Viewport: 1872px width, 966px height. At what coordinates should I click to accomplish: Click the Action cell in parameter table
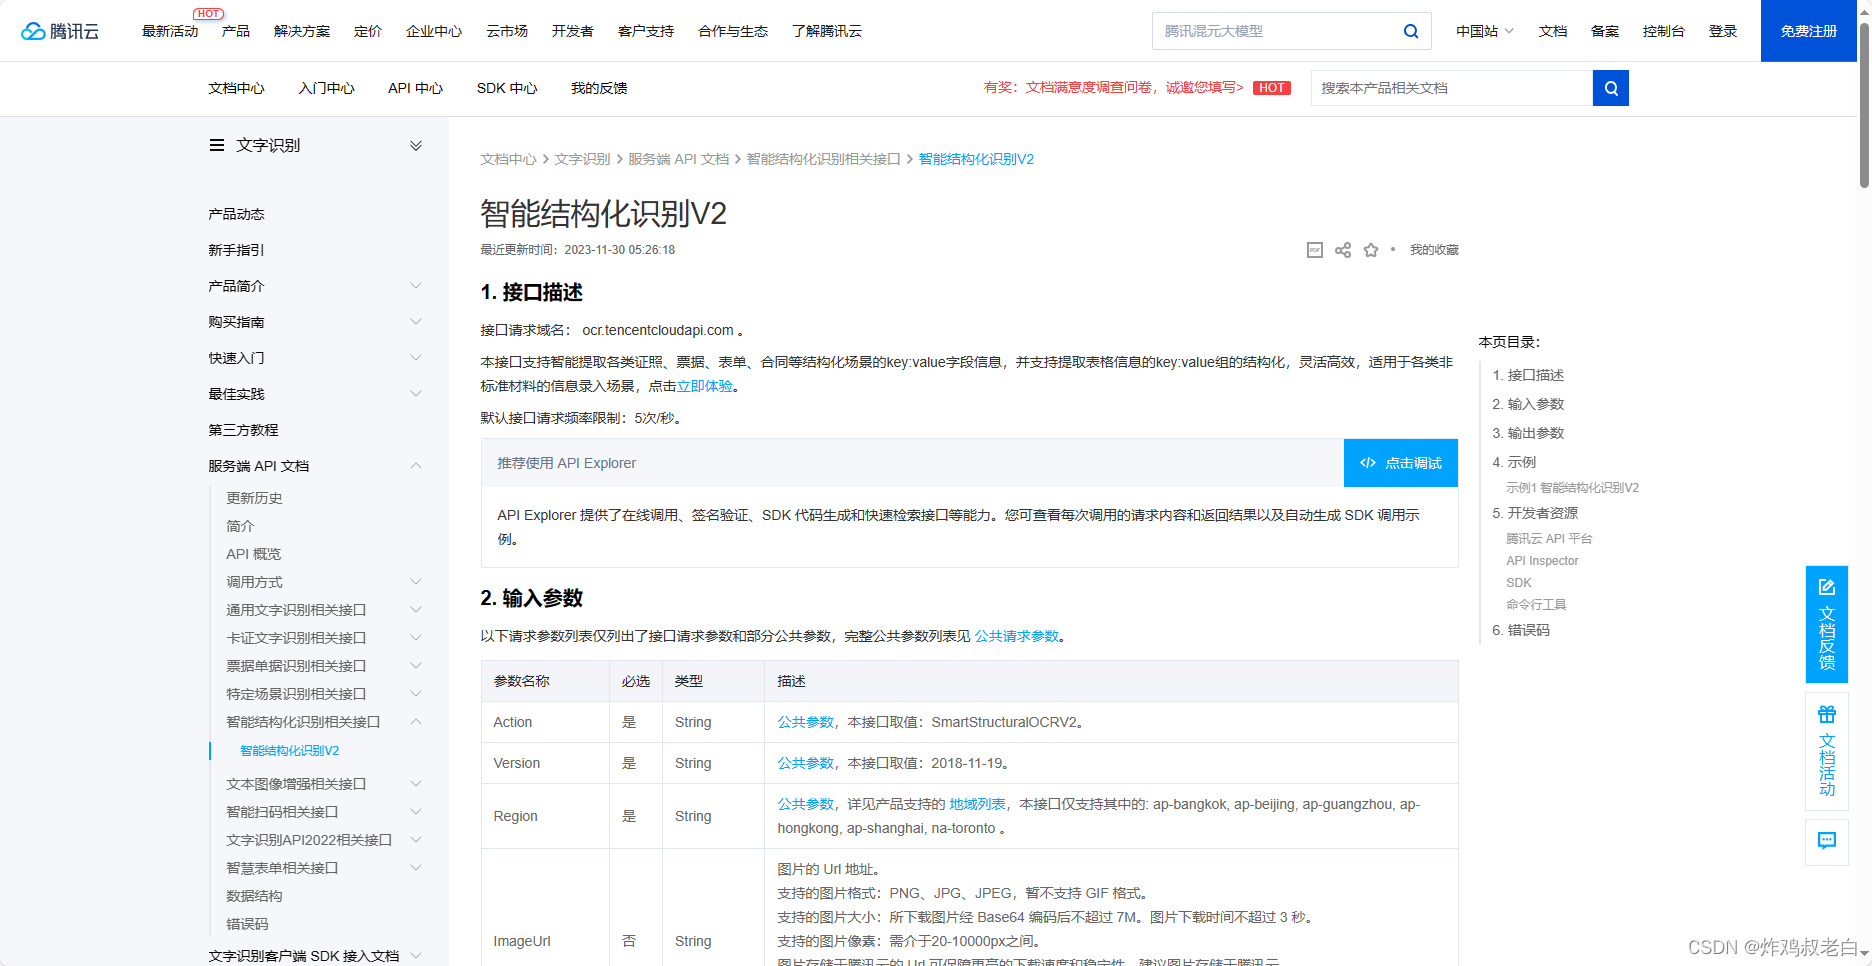[545, 722]
